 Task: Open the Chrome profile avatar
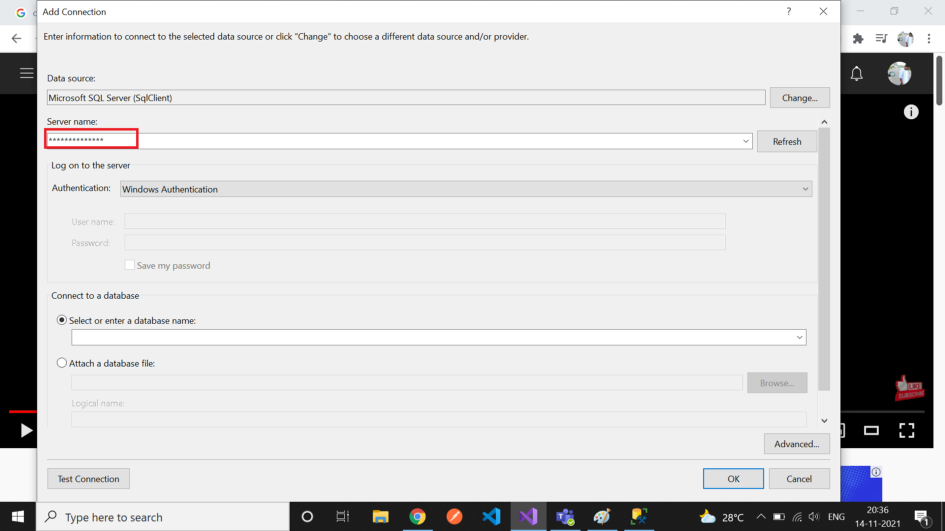pos(905,39)
